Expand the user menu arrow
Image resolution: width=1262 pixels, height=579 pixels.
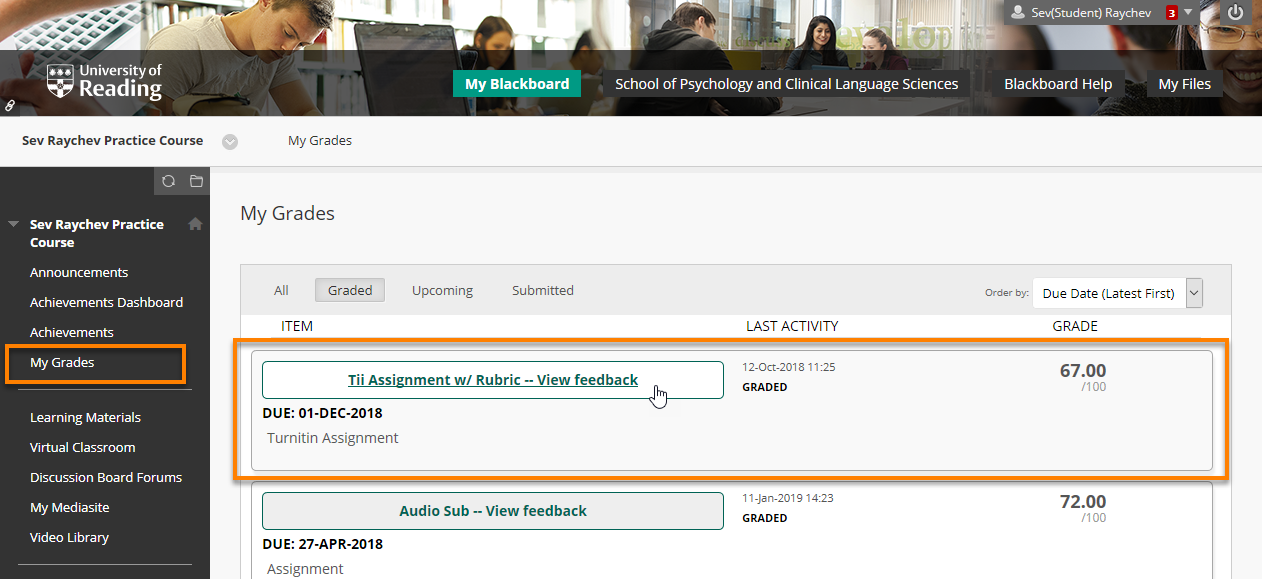coord(1188,13)
